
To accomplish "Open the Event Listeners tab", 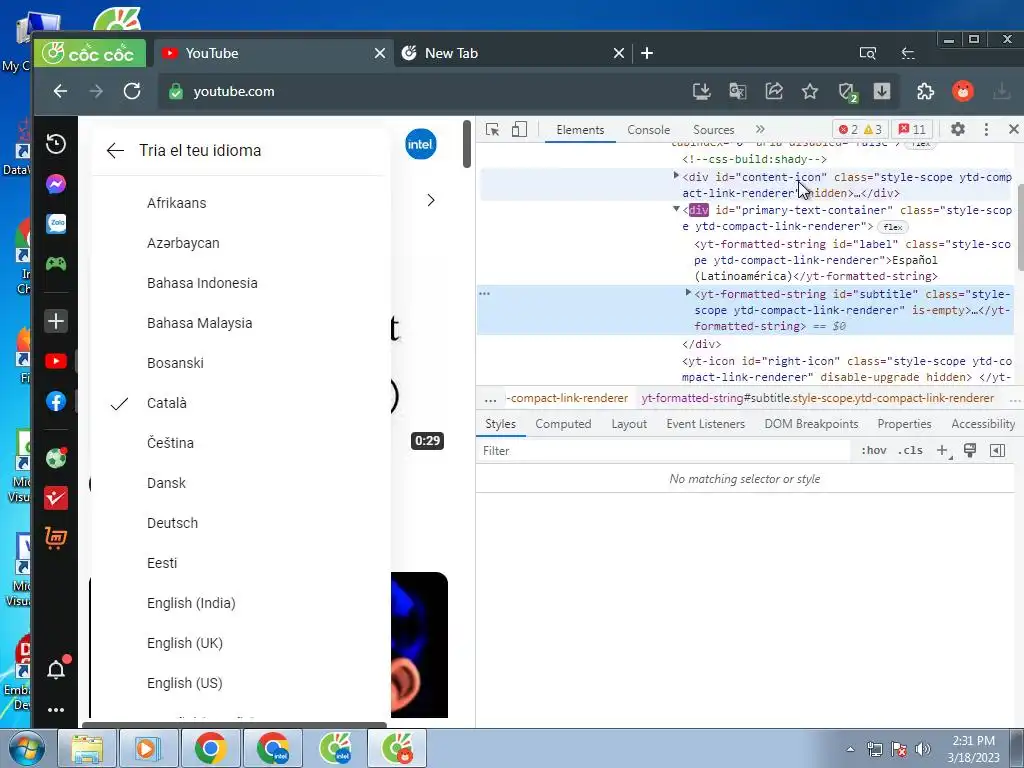I will point(705,424).
